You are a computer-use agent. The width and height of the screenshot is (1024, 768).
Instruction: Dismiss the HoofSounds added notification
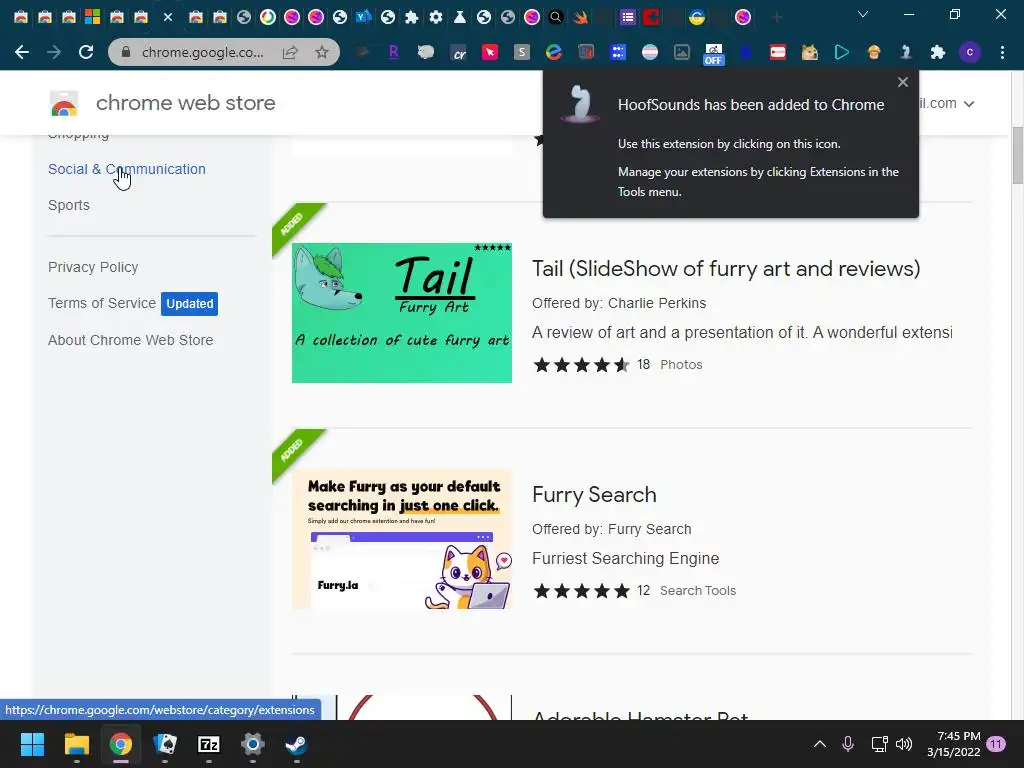[x=903, y=82]
